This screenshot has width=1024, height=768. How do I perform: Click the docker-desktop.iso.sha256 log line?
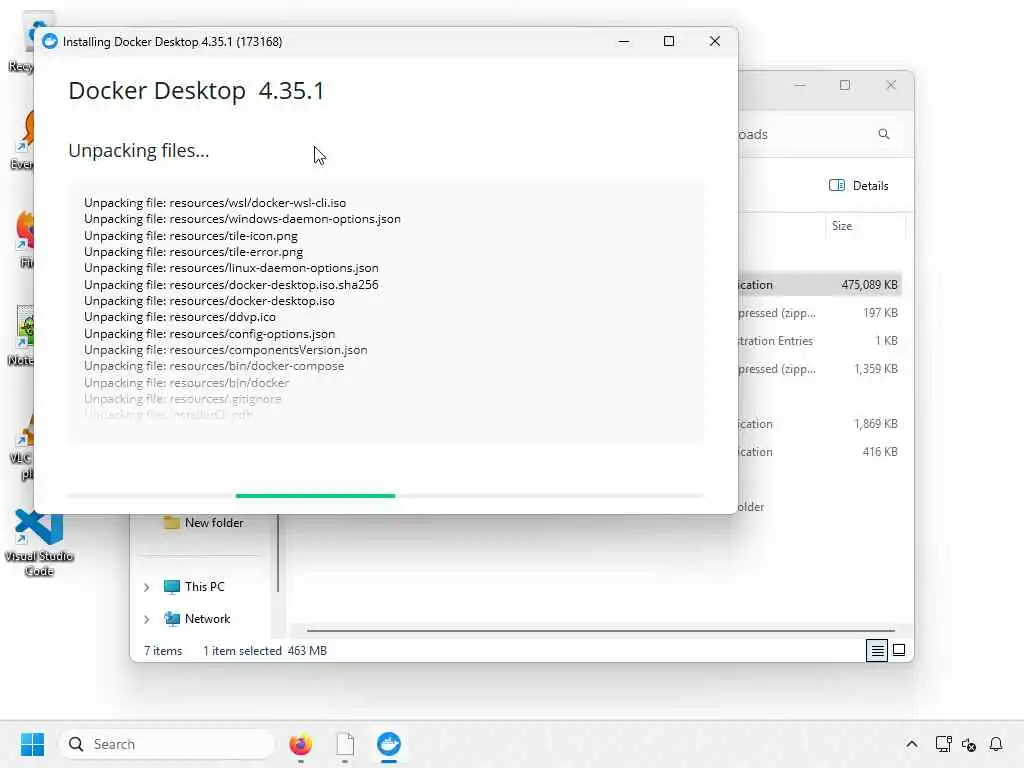click(231, 285)
